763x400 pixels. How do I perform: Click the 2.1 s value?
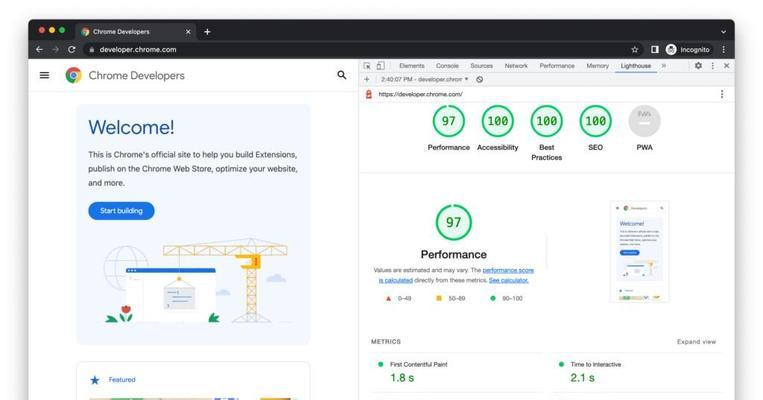click(x=582, y=378)
